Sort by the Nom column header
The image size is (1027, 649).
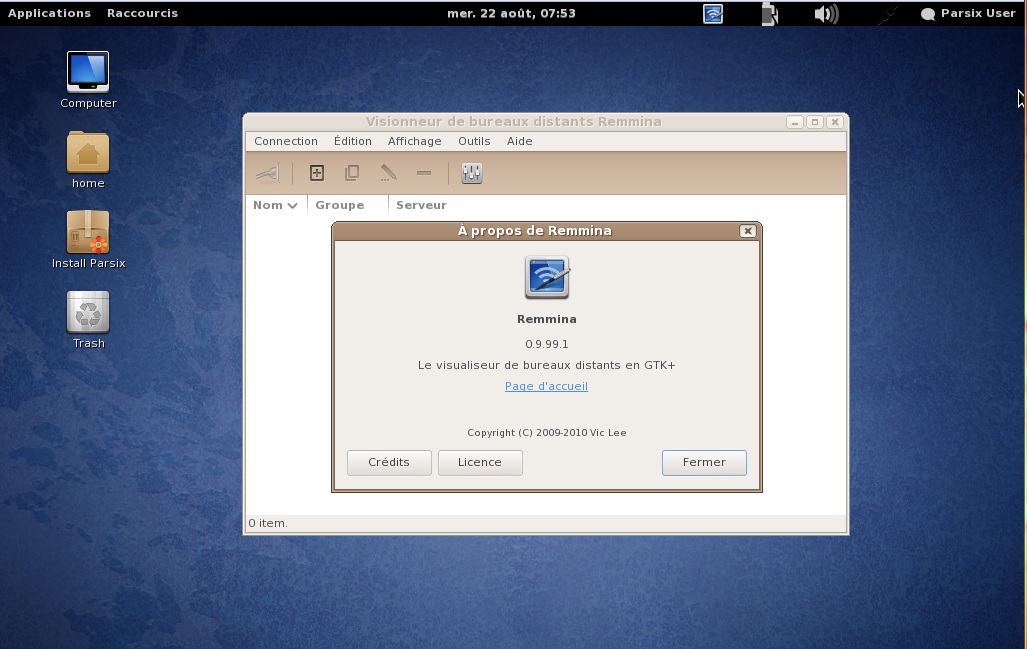[x=276, y=205]
